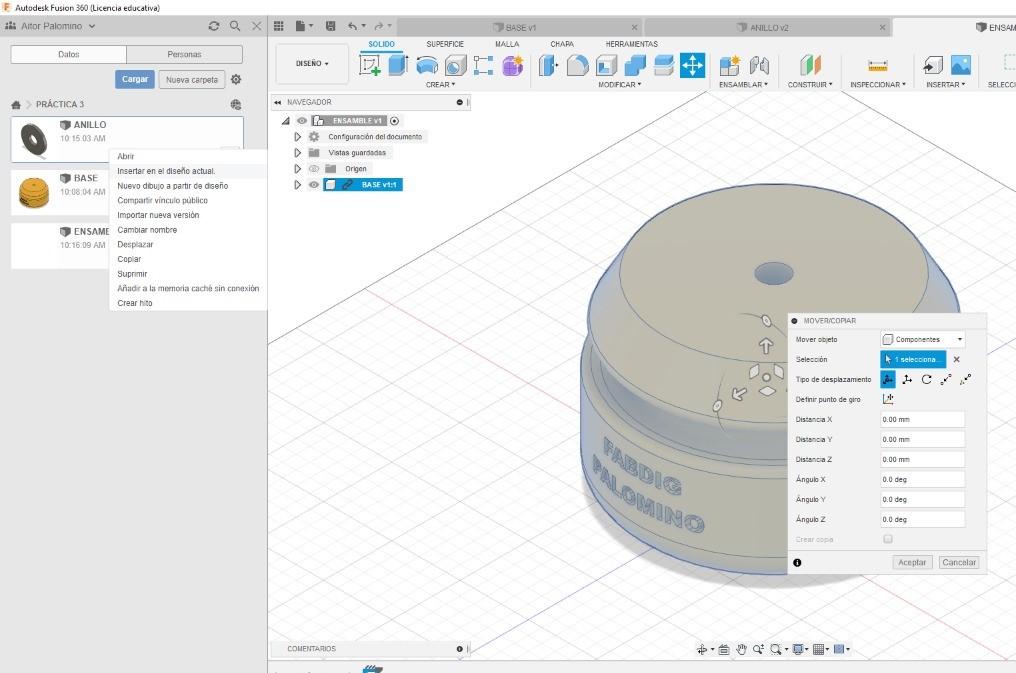Open the Personas tab in data panel
The image size is (1016, 673).
pos(184,54)
